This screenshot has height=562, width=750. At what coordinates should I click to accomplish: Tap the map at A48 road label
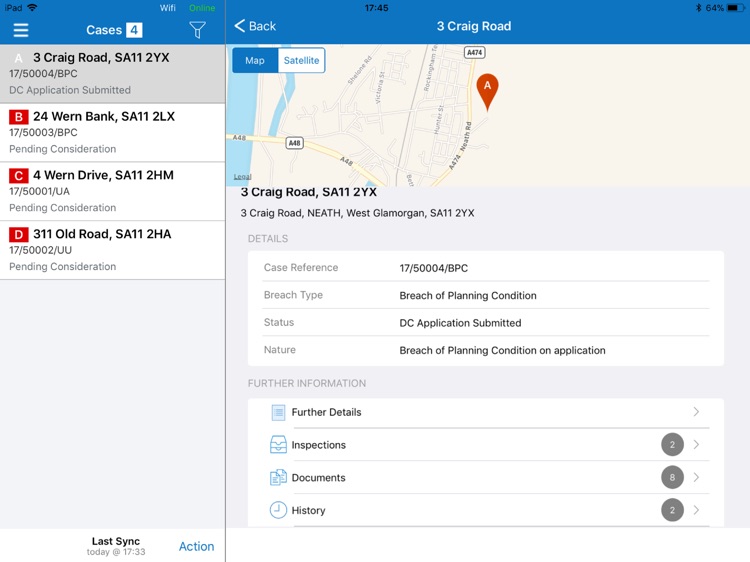pyautogui.click(x=295, y=143)
